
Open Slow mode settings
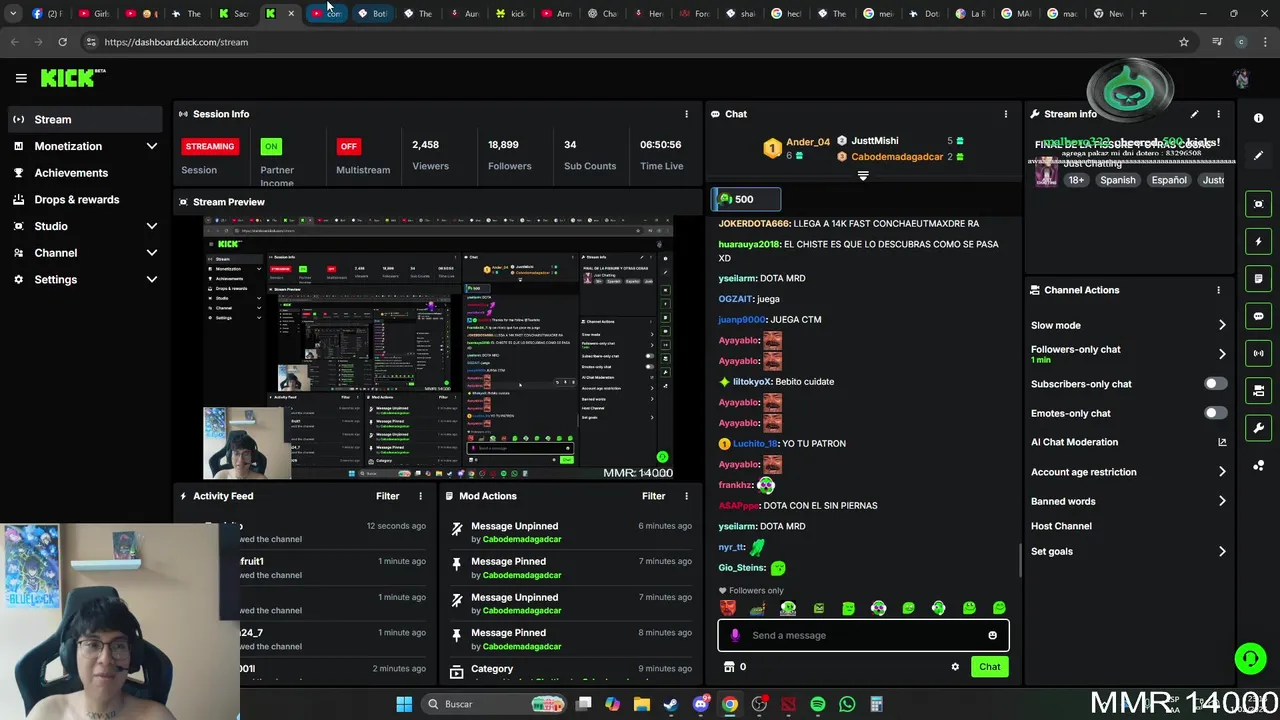pos(1128,325)
